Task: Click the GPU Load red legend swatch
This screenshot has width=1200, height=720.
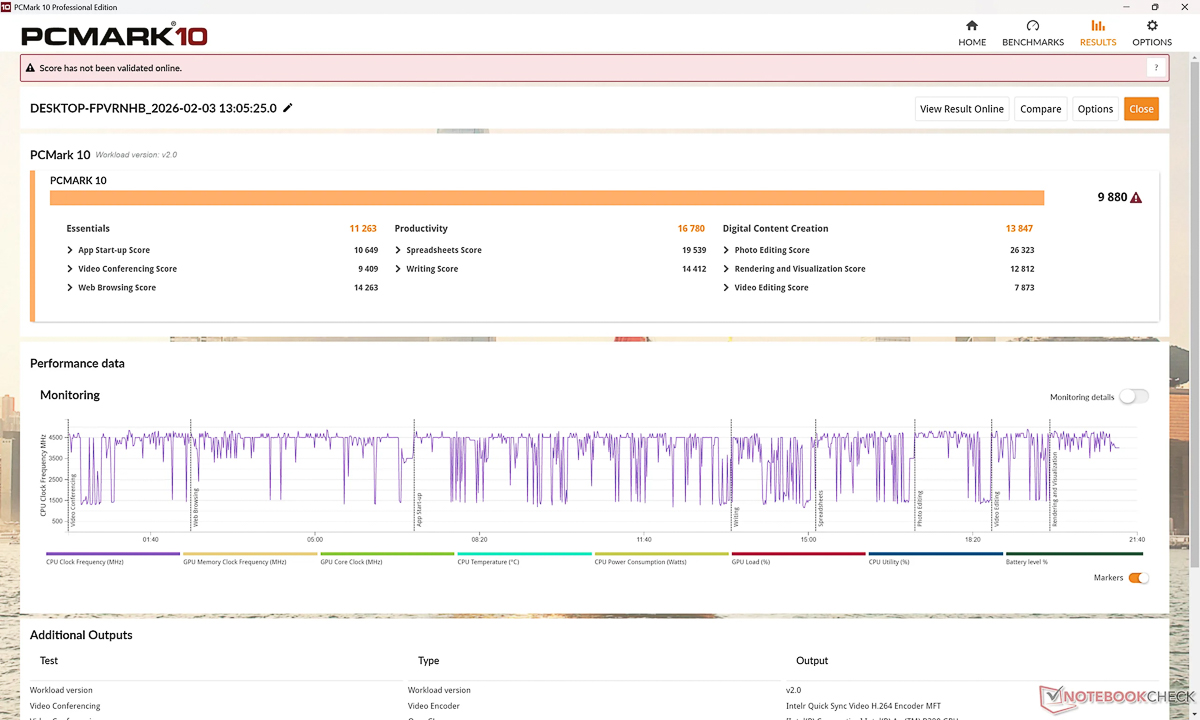Action: 798,553
